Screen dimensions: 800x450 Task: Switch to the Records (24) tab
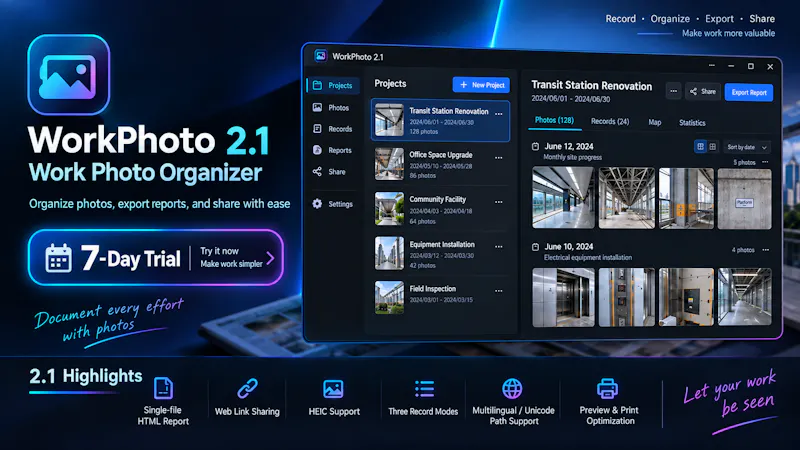(610, 121)
